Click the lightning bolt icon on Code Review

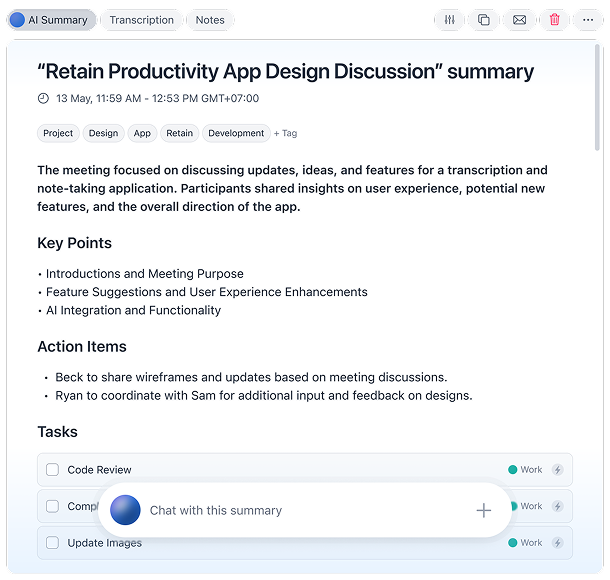(557, 470)
